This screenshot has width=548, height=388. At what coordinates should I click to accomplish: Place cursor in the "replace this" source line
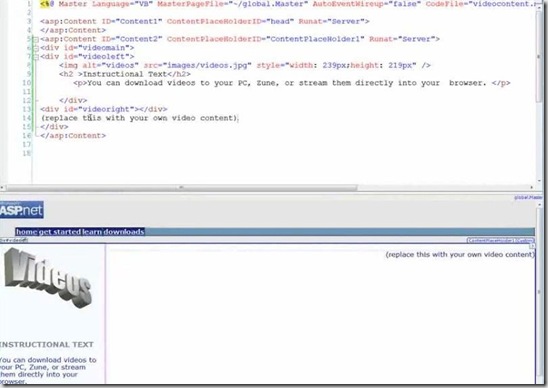(x=140, y=118)
